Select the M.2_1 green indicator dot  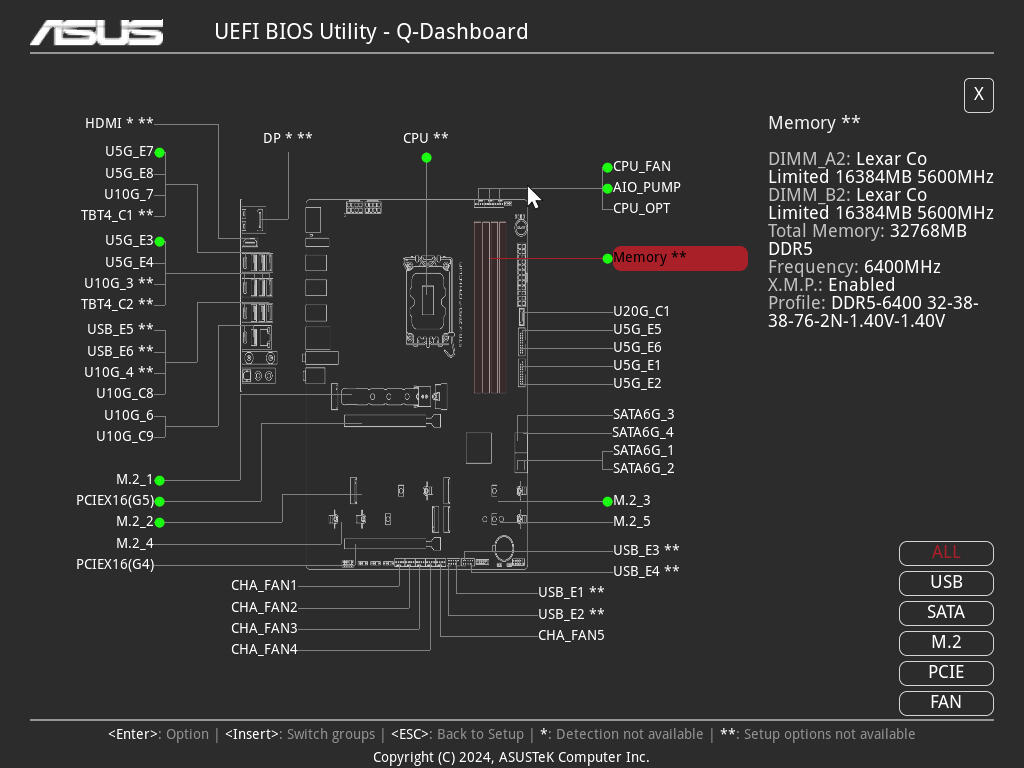click(x=159, y=481)
